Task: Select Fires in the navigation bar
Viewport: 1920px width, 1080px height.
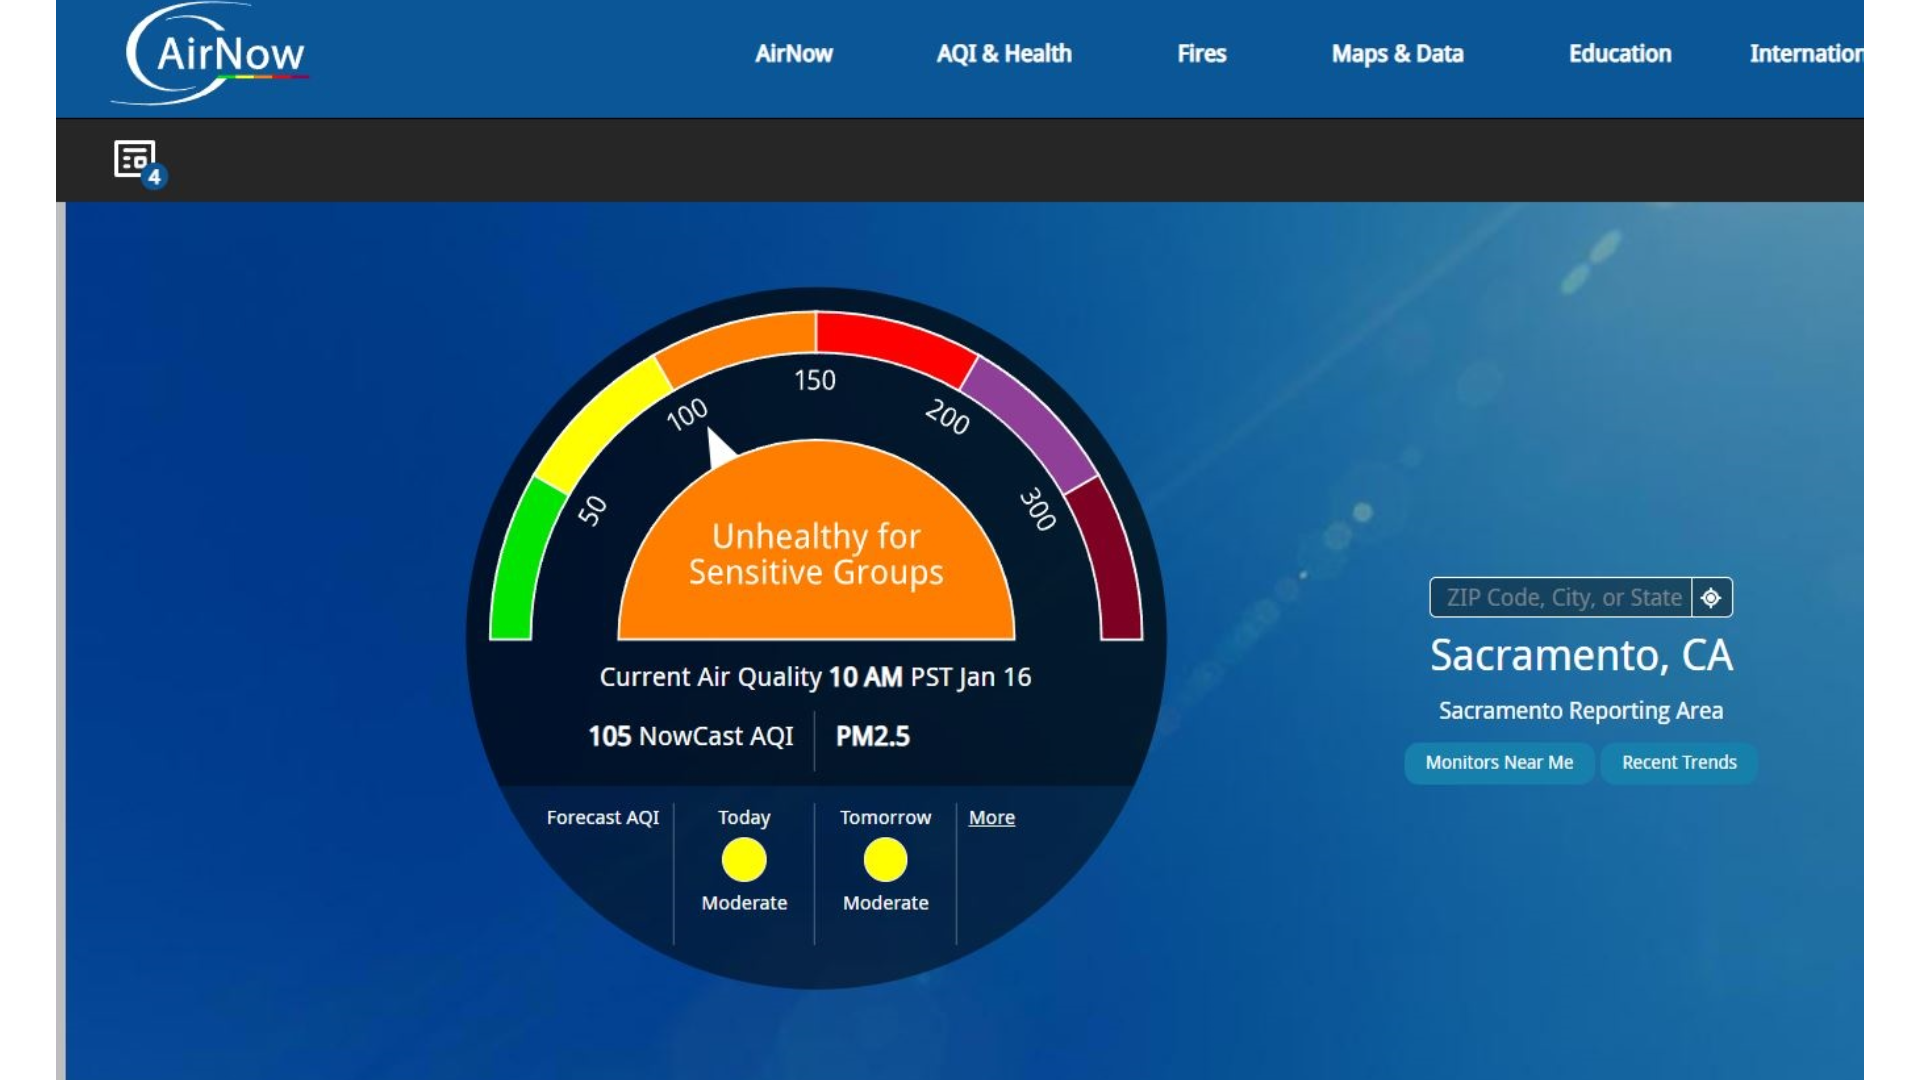Action: 1202,55
